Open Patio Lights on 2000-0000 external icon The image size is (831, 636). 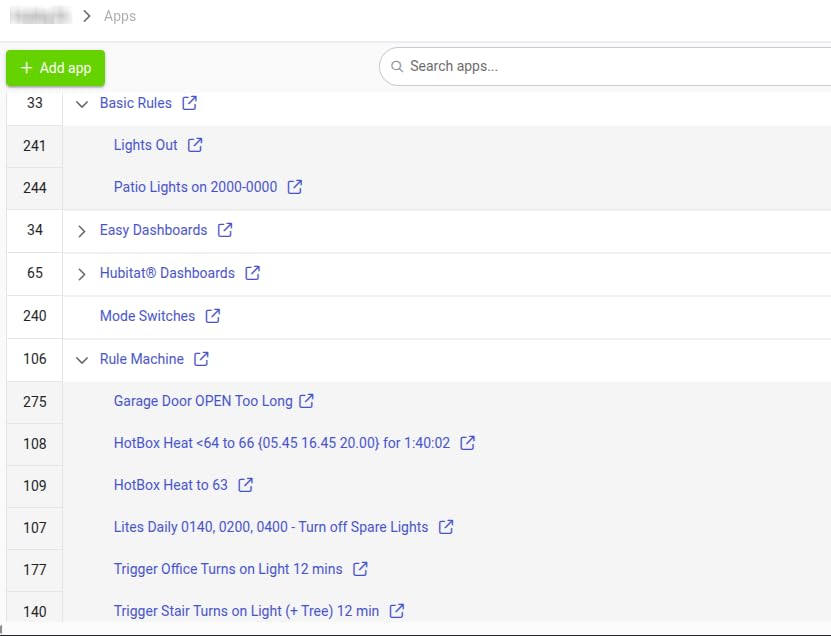(x=295, y=187)
